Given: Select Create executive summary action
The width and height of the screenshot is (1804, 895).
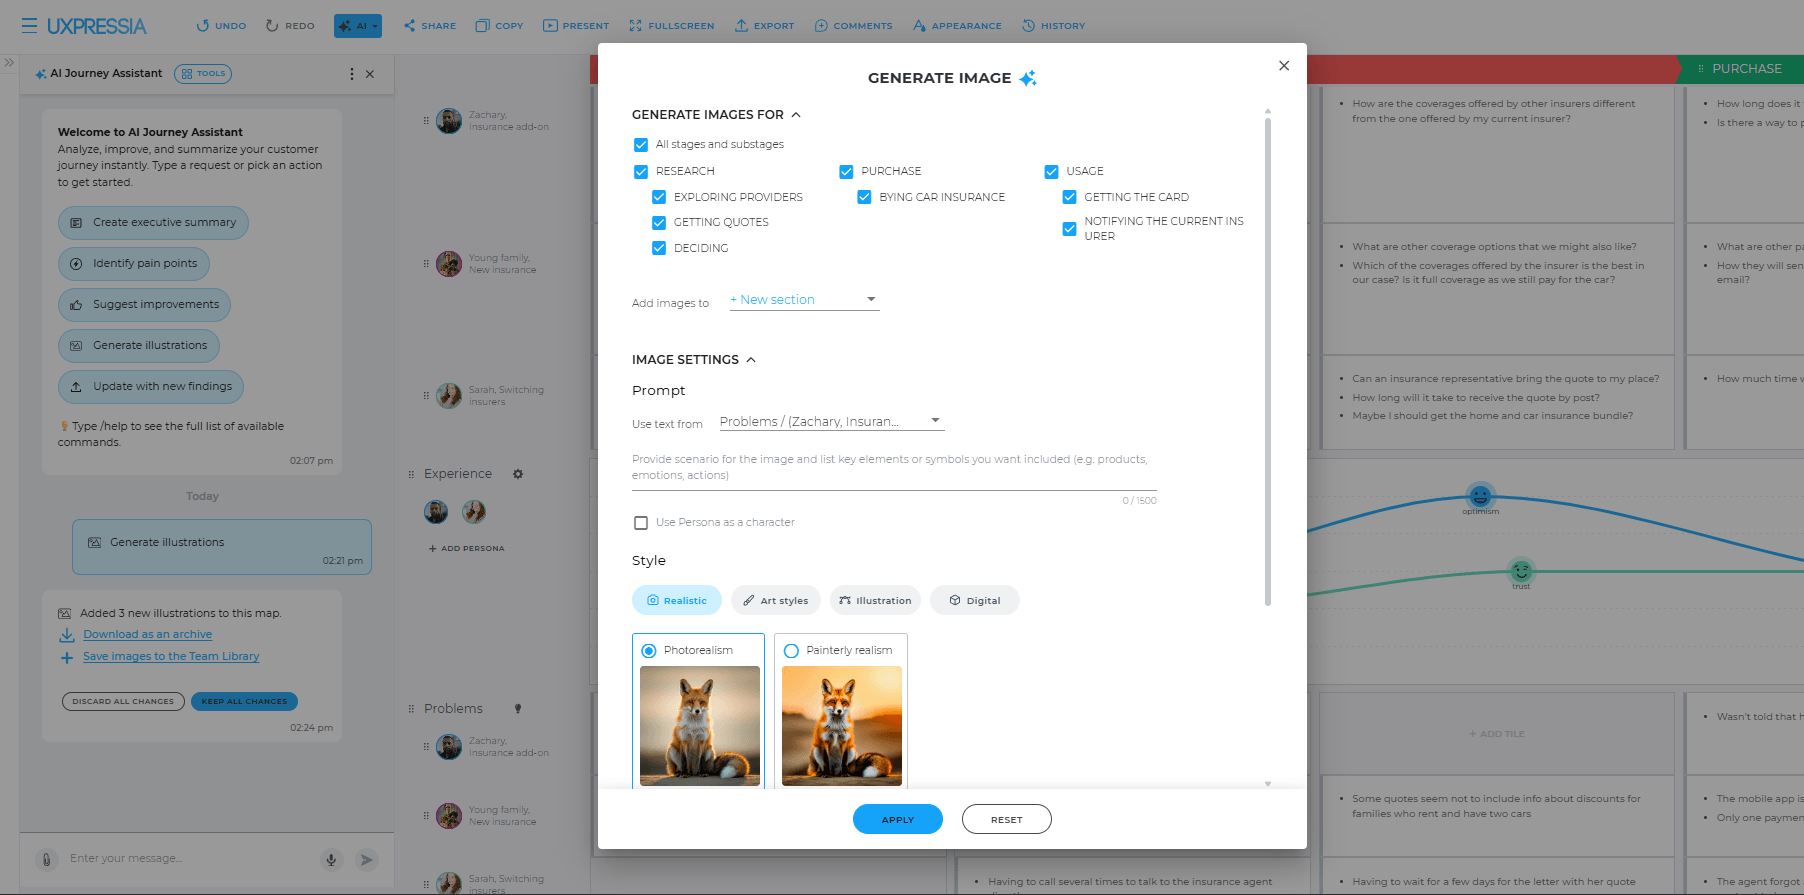Looking at the screenshot, I should tap(153, 223).
